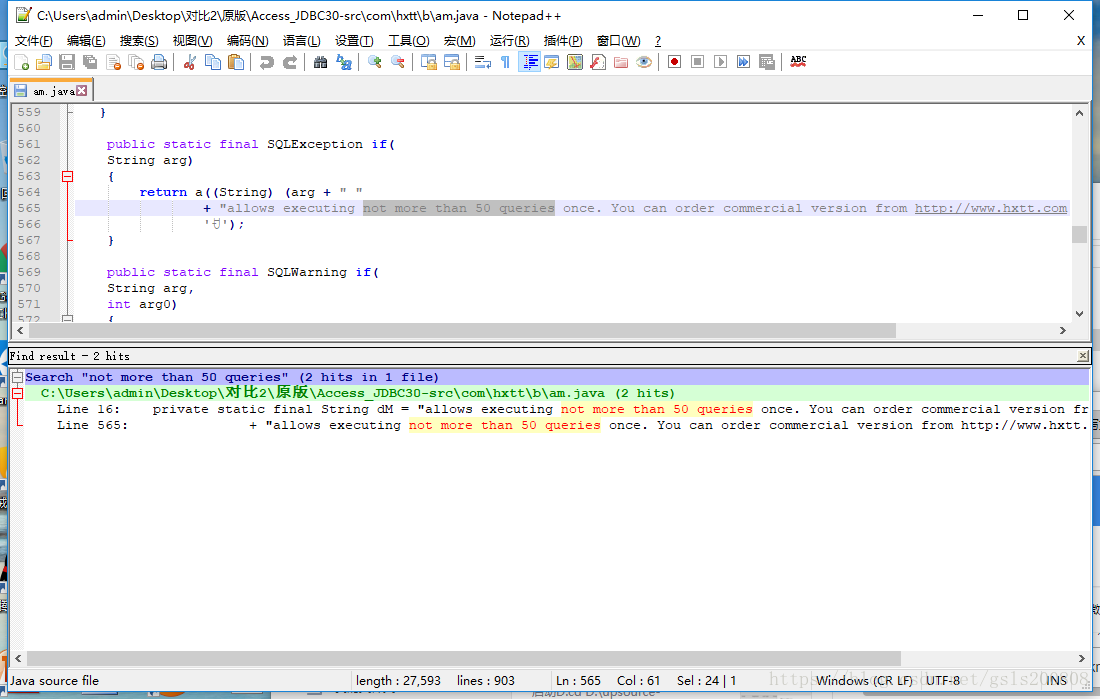This screenshot has width=1100, height=699.
Task: Cut the selected text using the scissors icon
Action: click(x=188, y=61)
